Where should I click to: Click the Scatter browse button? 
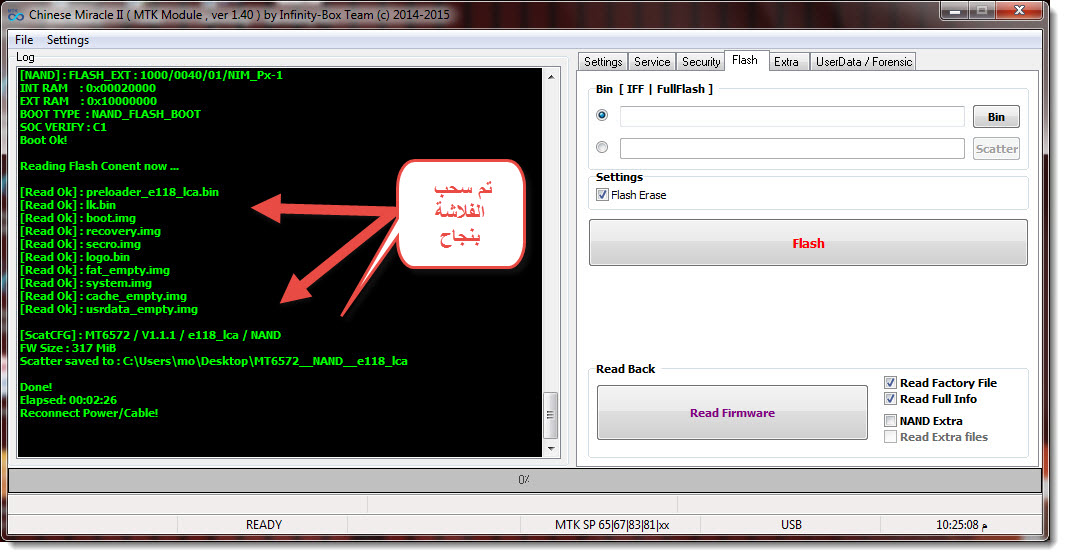click(x=996, y=148)
